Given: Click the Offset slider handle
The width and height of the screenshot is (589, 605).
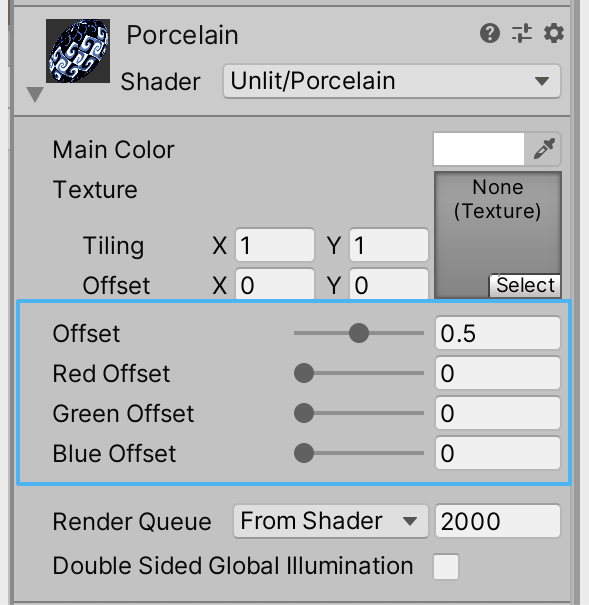Looking at the screenshot, I should click(x=359, y=333).
